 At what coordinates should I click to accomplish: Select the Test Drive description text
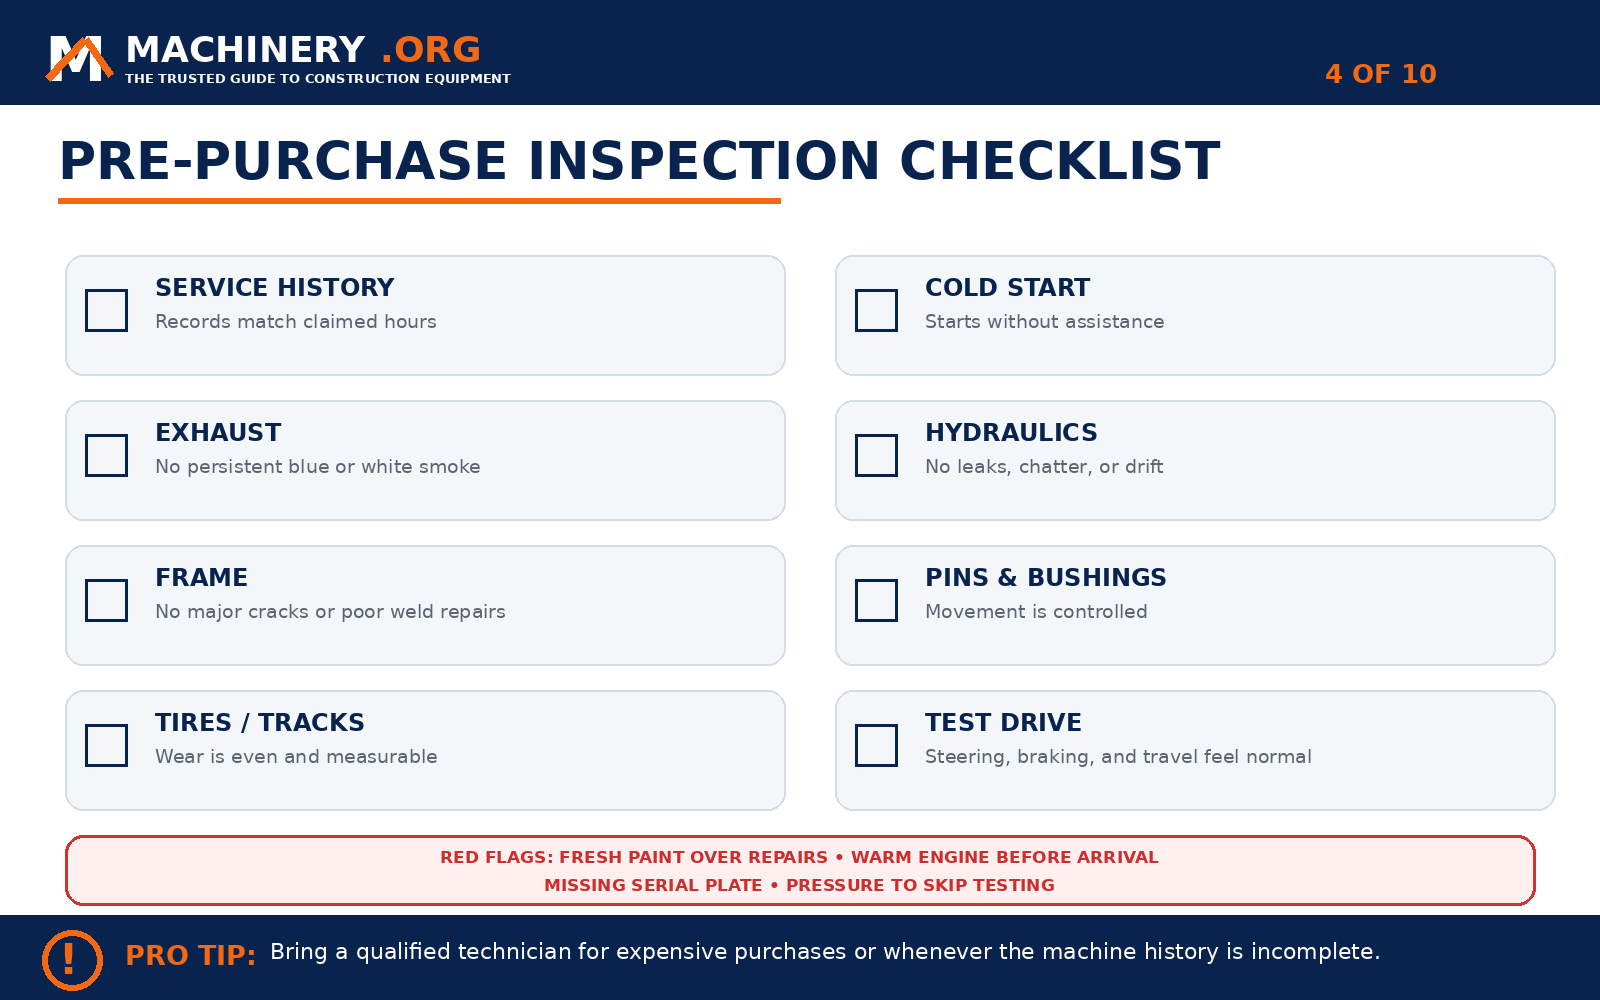pos(1118,757)
